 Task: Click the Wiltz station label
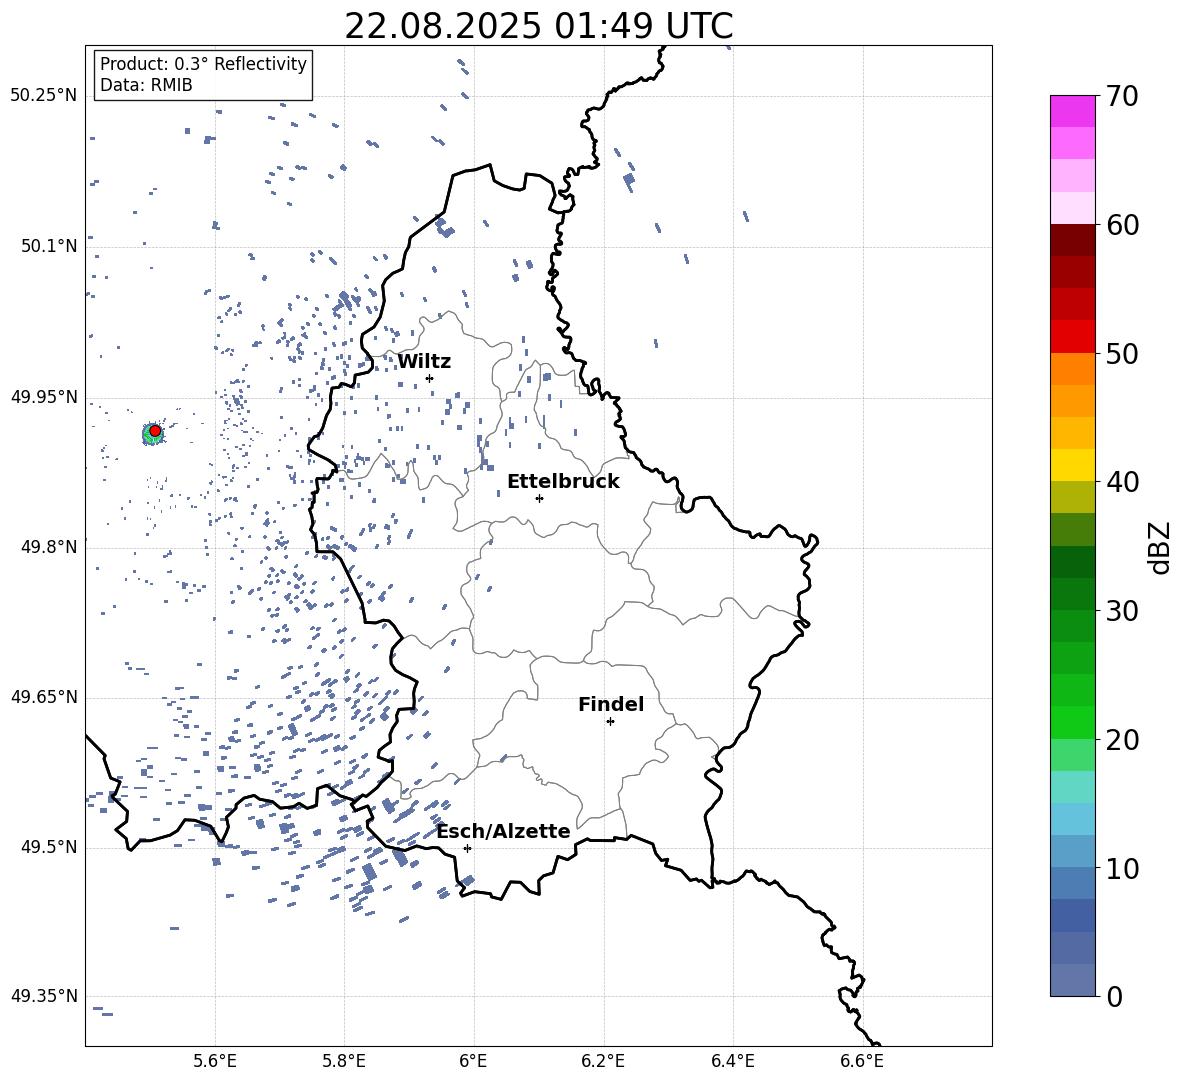(x=424, y=362)
